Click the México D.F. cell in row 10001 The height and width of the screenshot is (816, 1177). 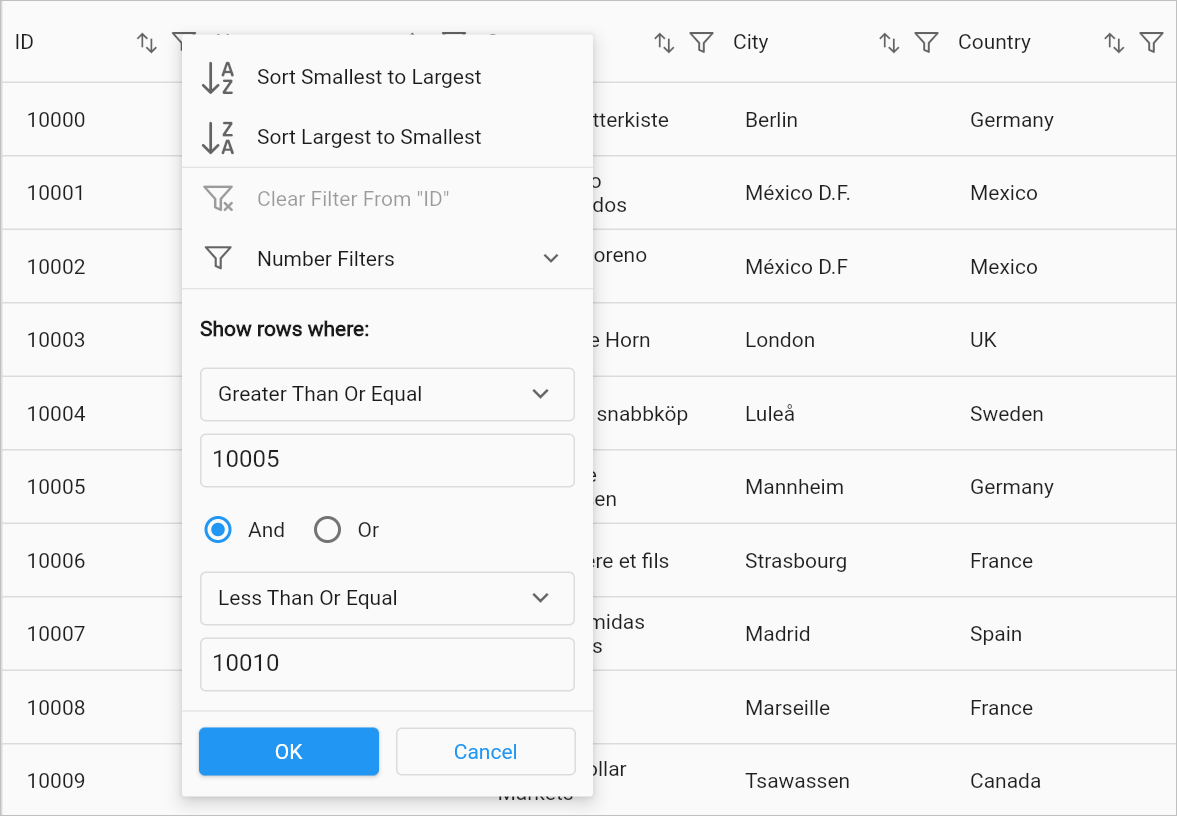(x=797, y=194)
